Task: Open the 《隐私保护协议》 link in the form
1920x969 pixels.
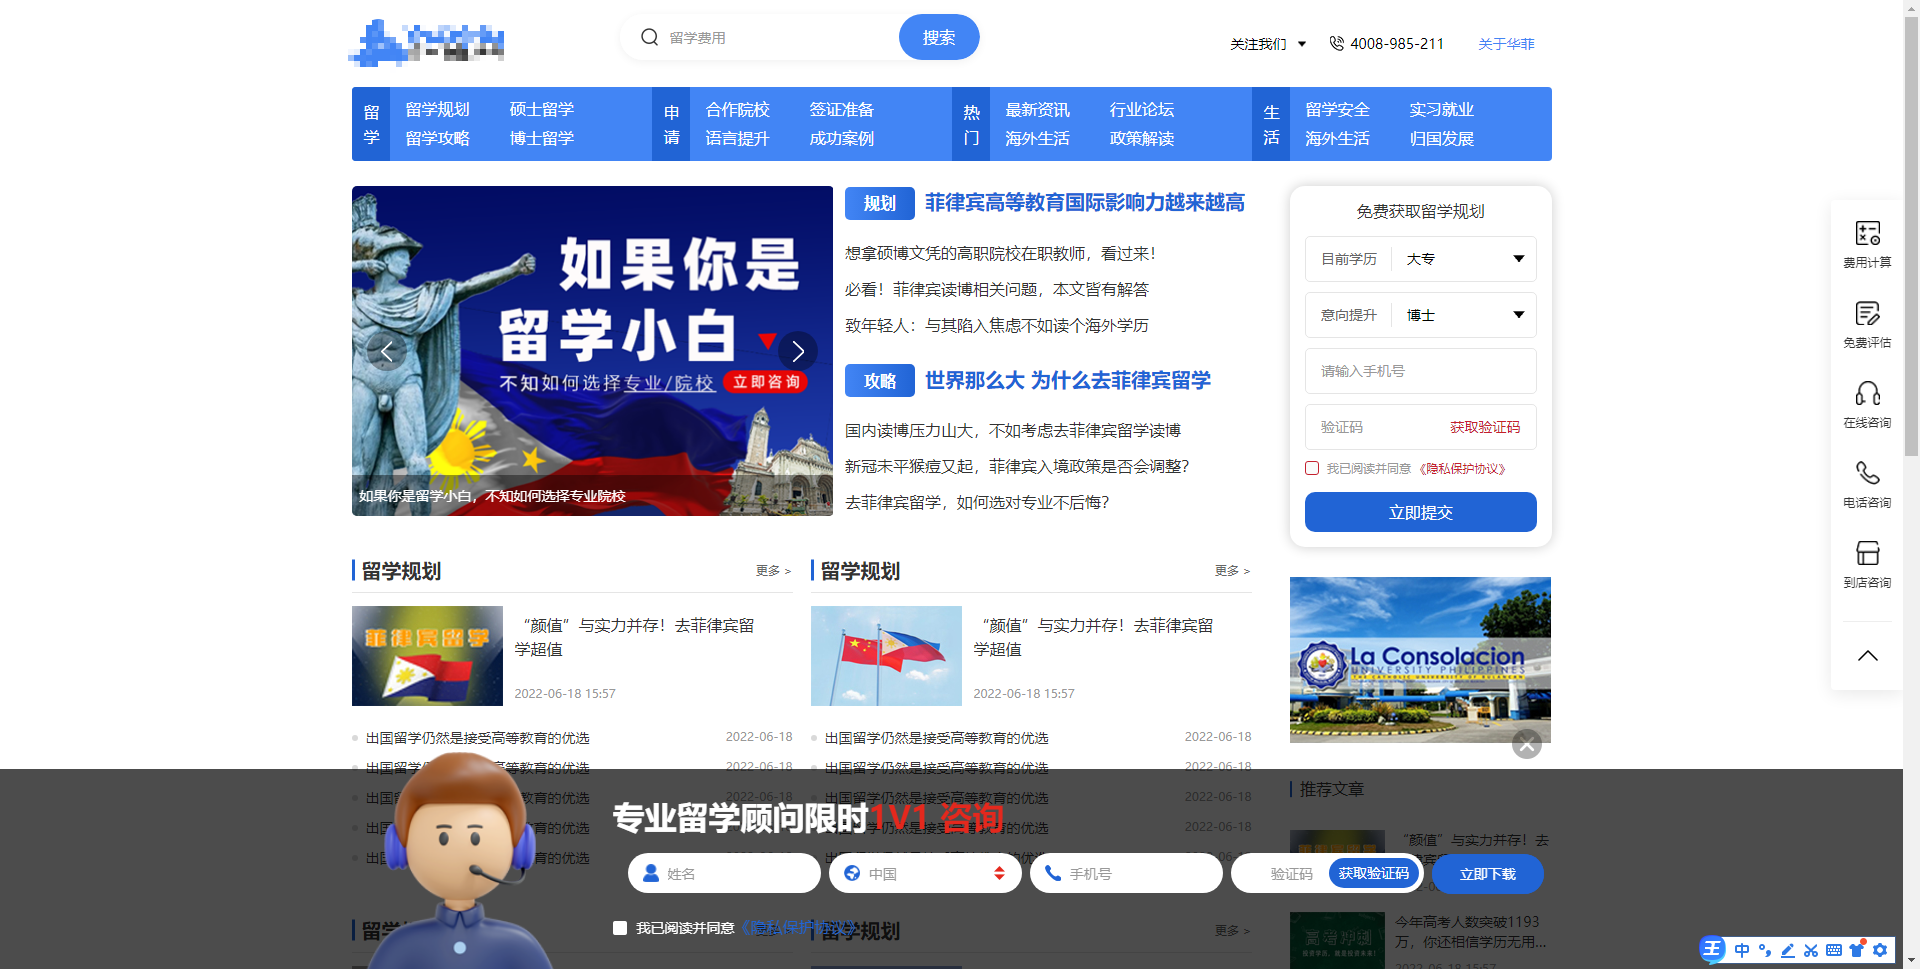Action: point(1462,468)
